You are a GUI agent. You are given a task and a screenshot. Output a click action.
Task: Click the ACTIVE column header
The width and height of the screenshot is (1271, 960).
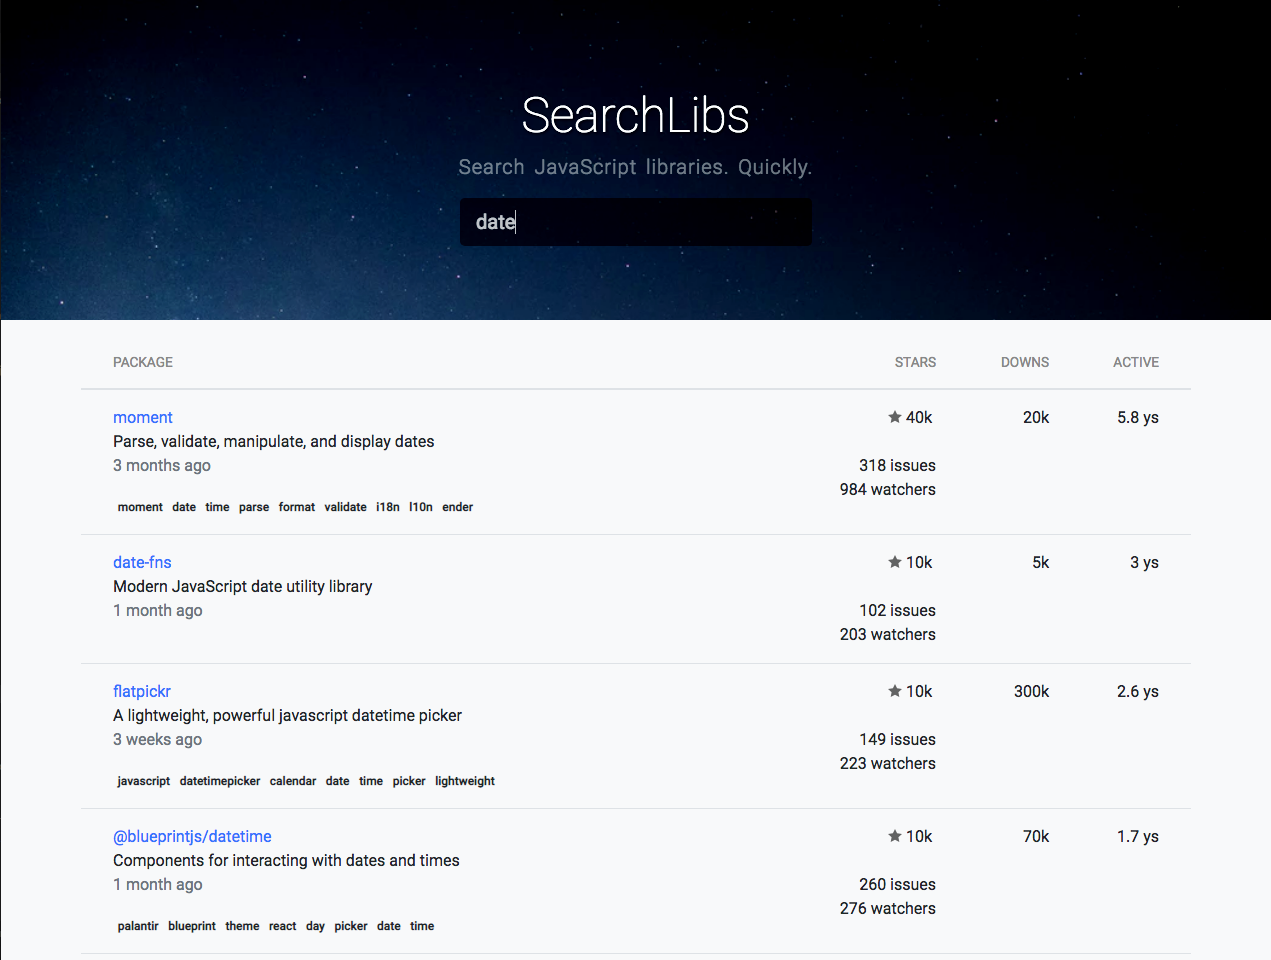[x=1136, y=362]
